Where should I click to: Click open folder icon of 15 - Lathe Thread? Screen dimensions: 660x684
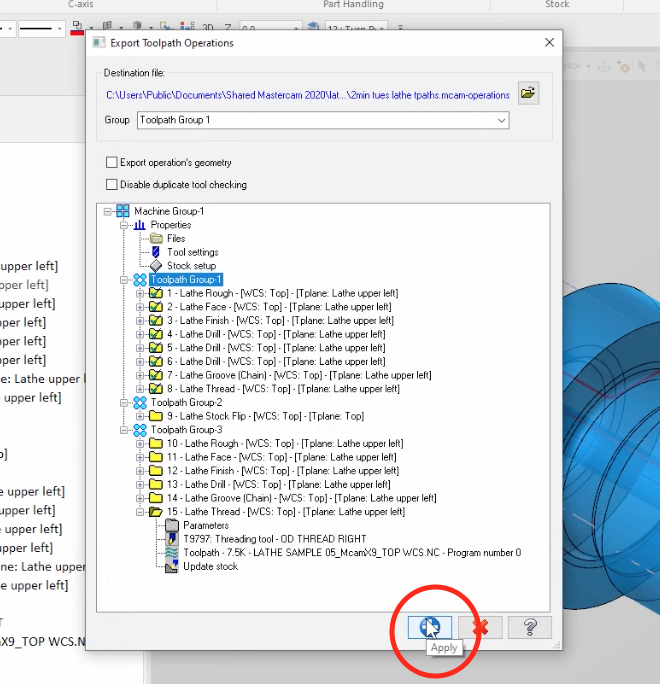[156, 512]
